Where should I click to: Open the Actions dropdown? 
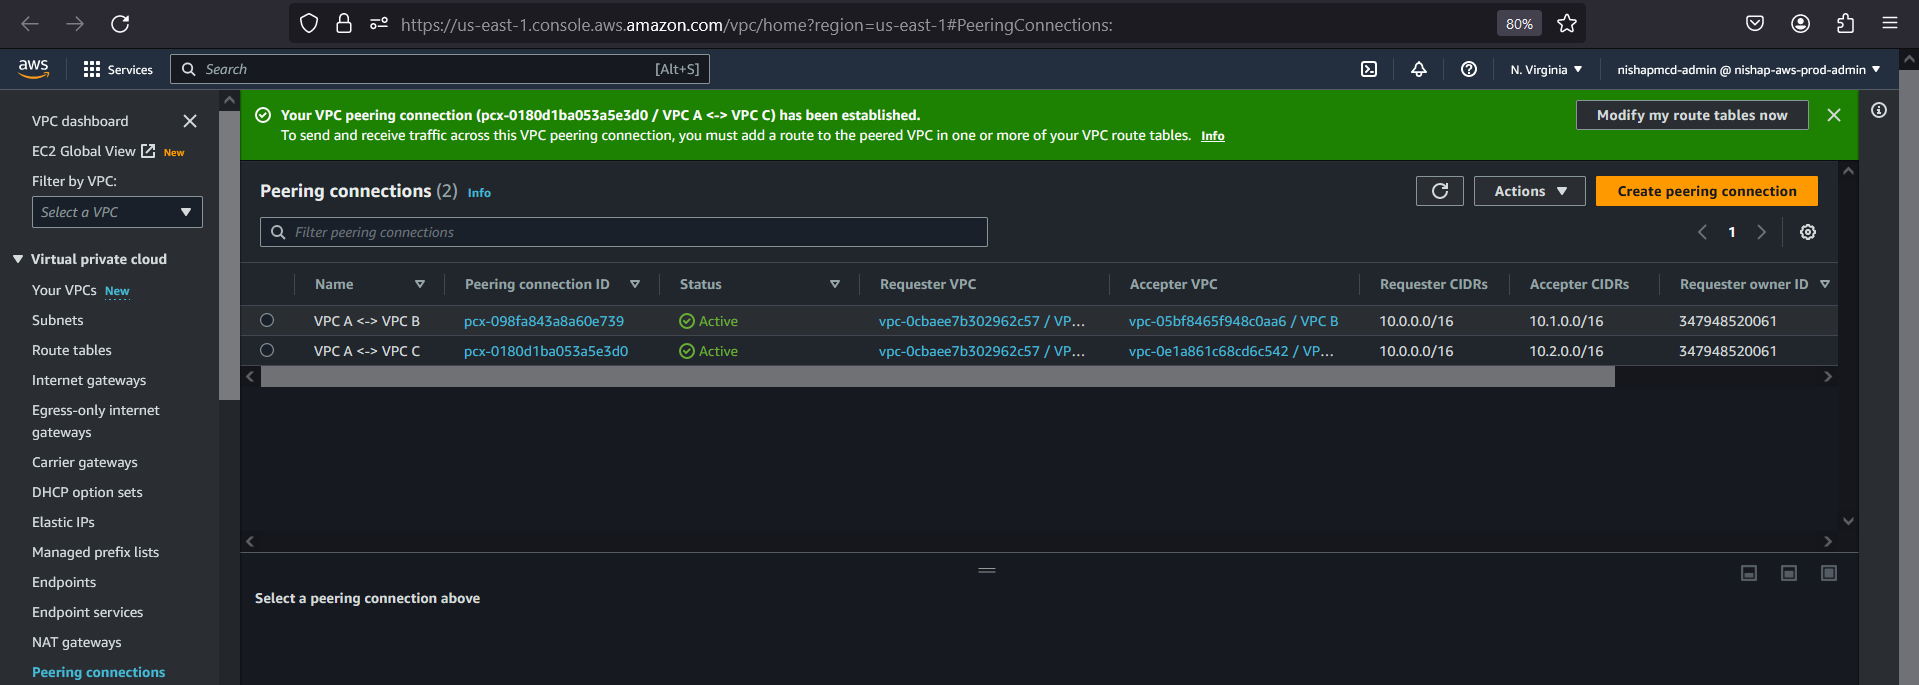click(x=1529, y=191)
